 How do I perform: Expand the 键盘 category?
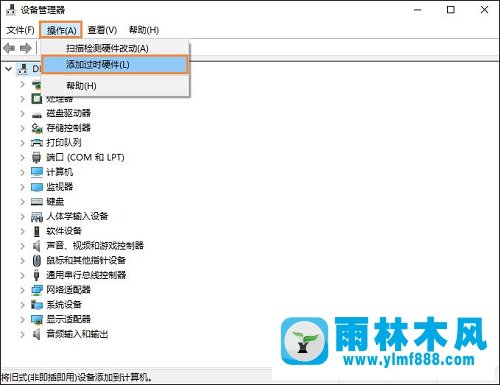pyautogui.click(x=22, y=202)
